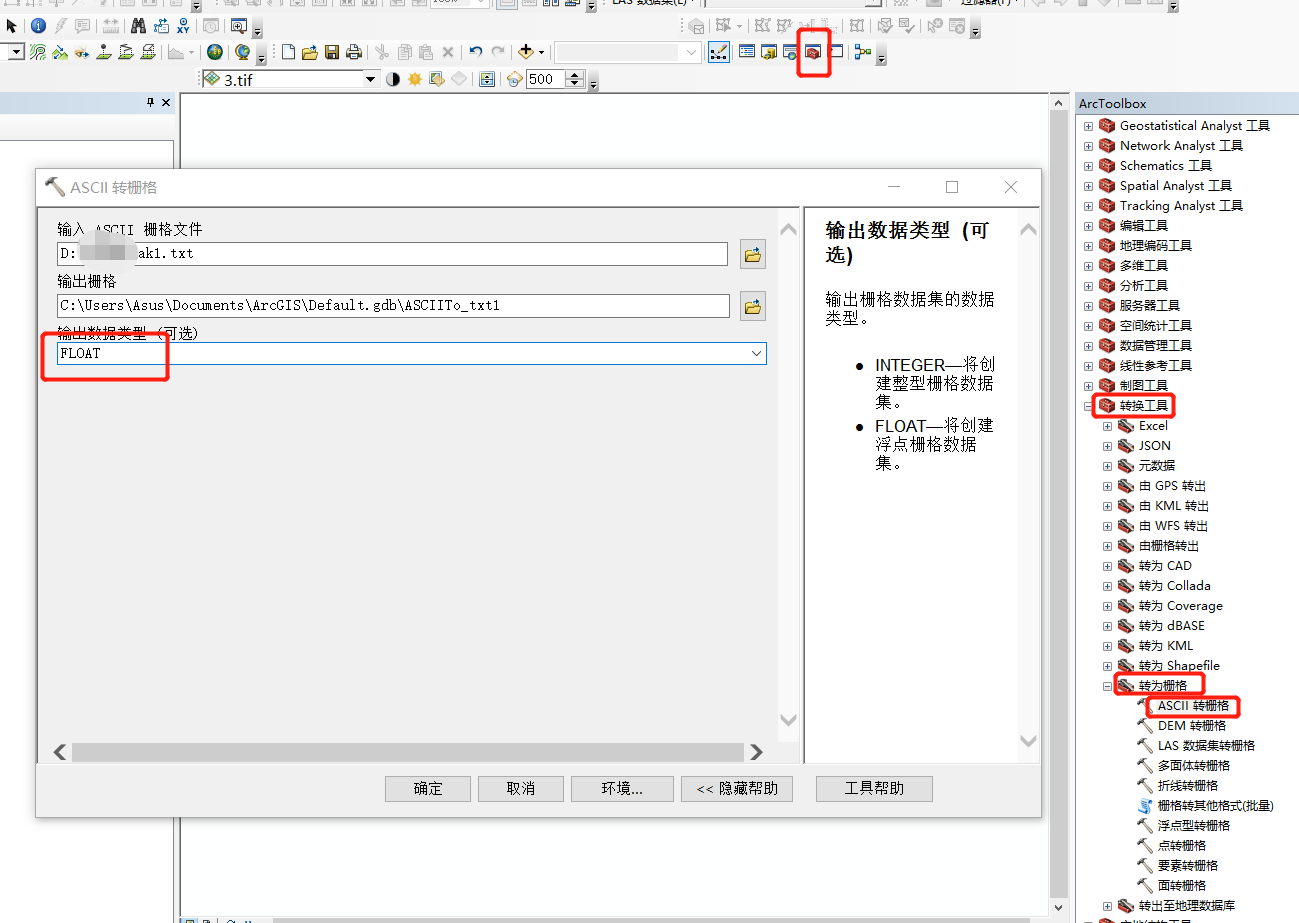Open the 3.tif layer dropdown

coord(370,79)
